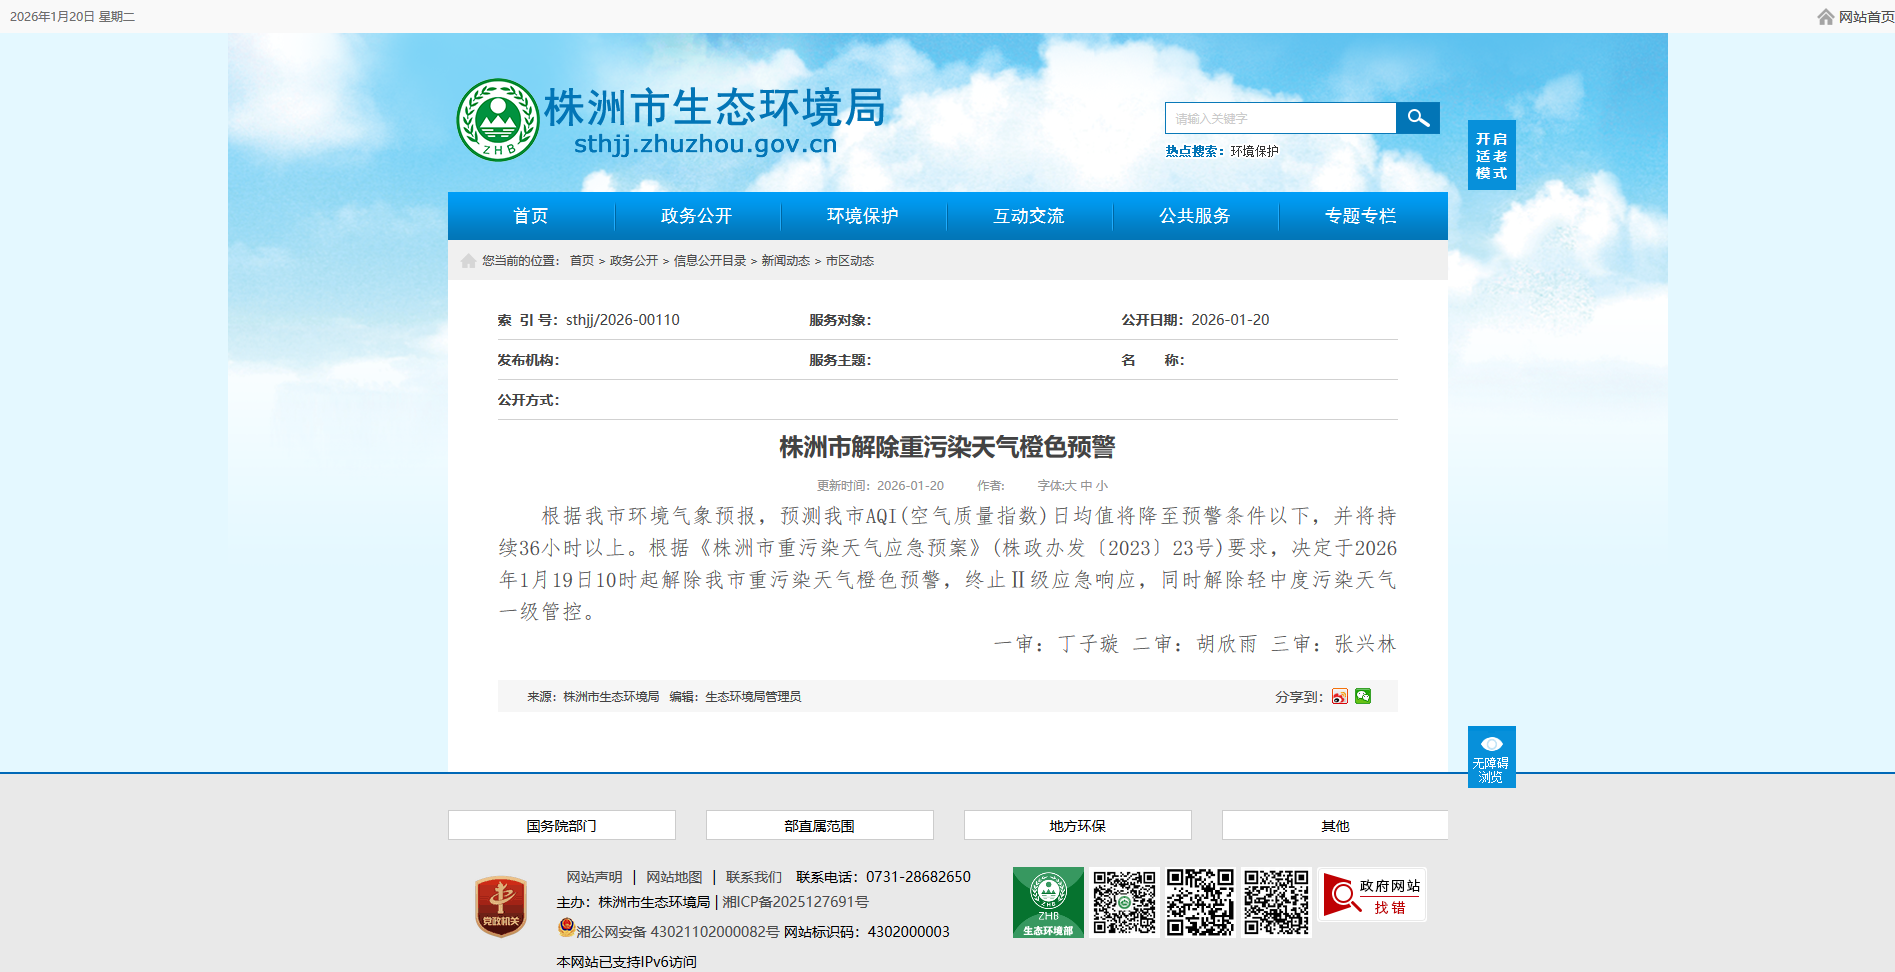Click the keyword search input field
This screenshot has height=972, width=1895.
[x=1280, y=118]
